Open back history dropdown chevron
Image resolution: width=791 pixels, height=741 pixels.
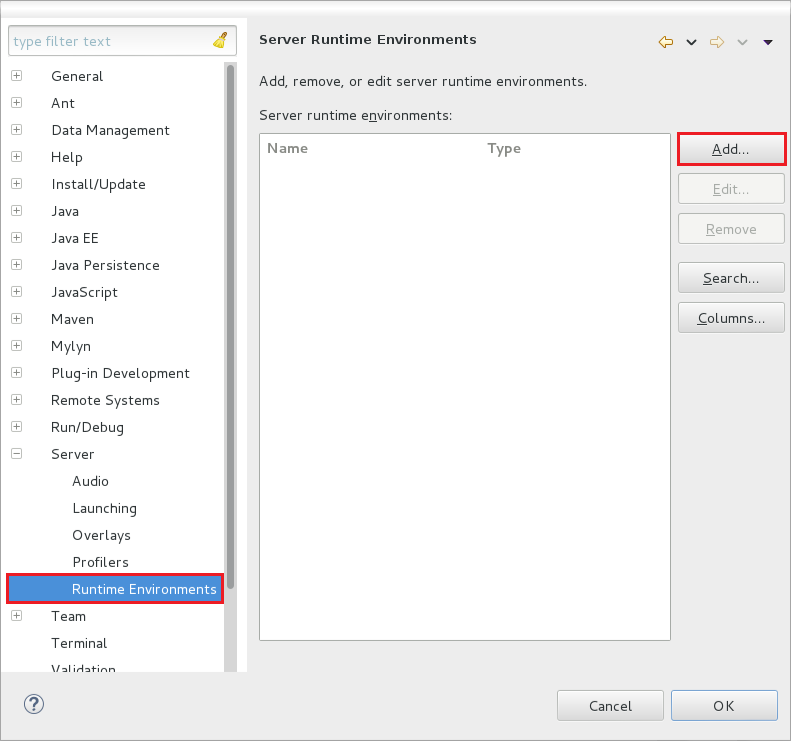(692, 42)
